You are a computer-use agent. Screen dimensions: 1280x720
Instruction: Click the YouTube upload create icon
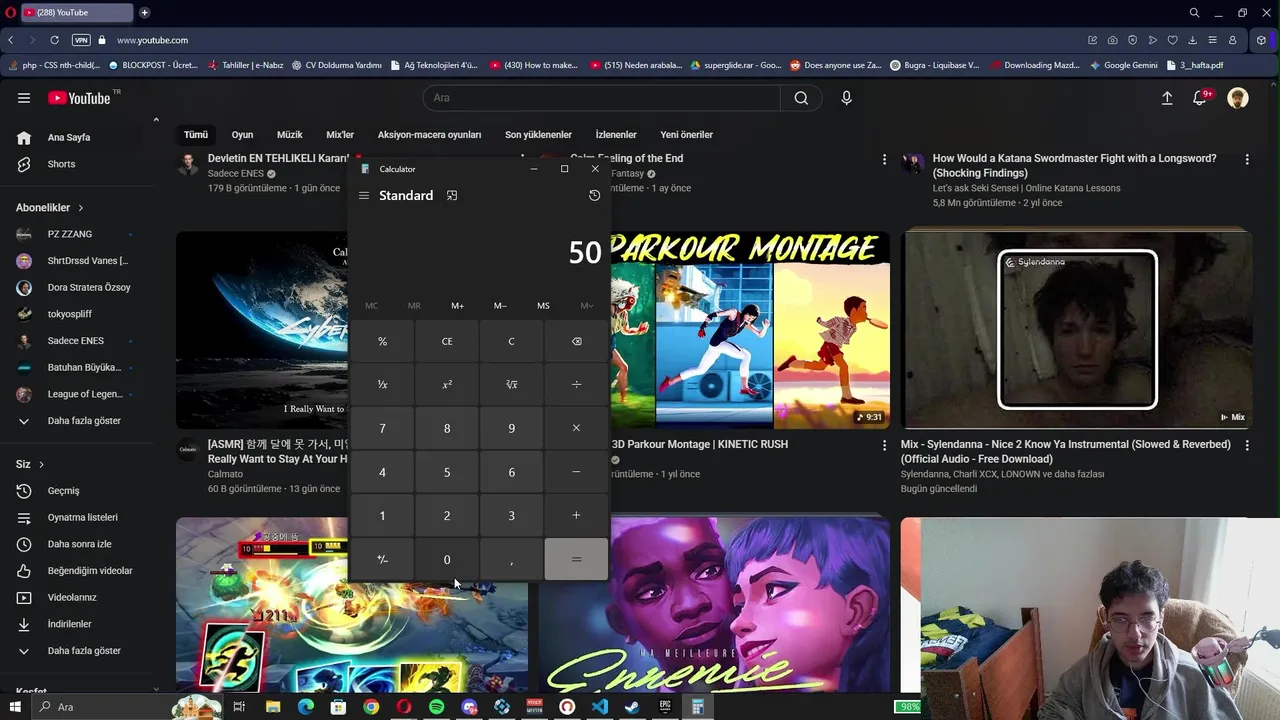pos(1166,98)
